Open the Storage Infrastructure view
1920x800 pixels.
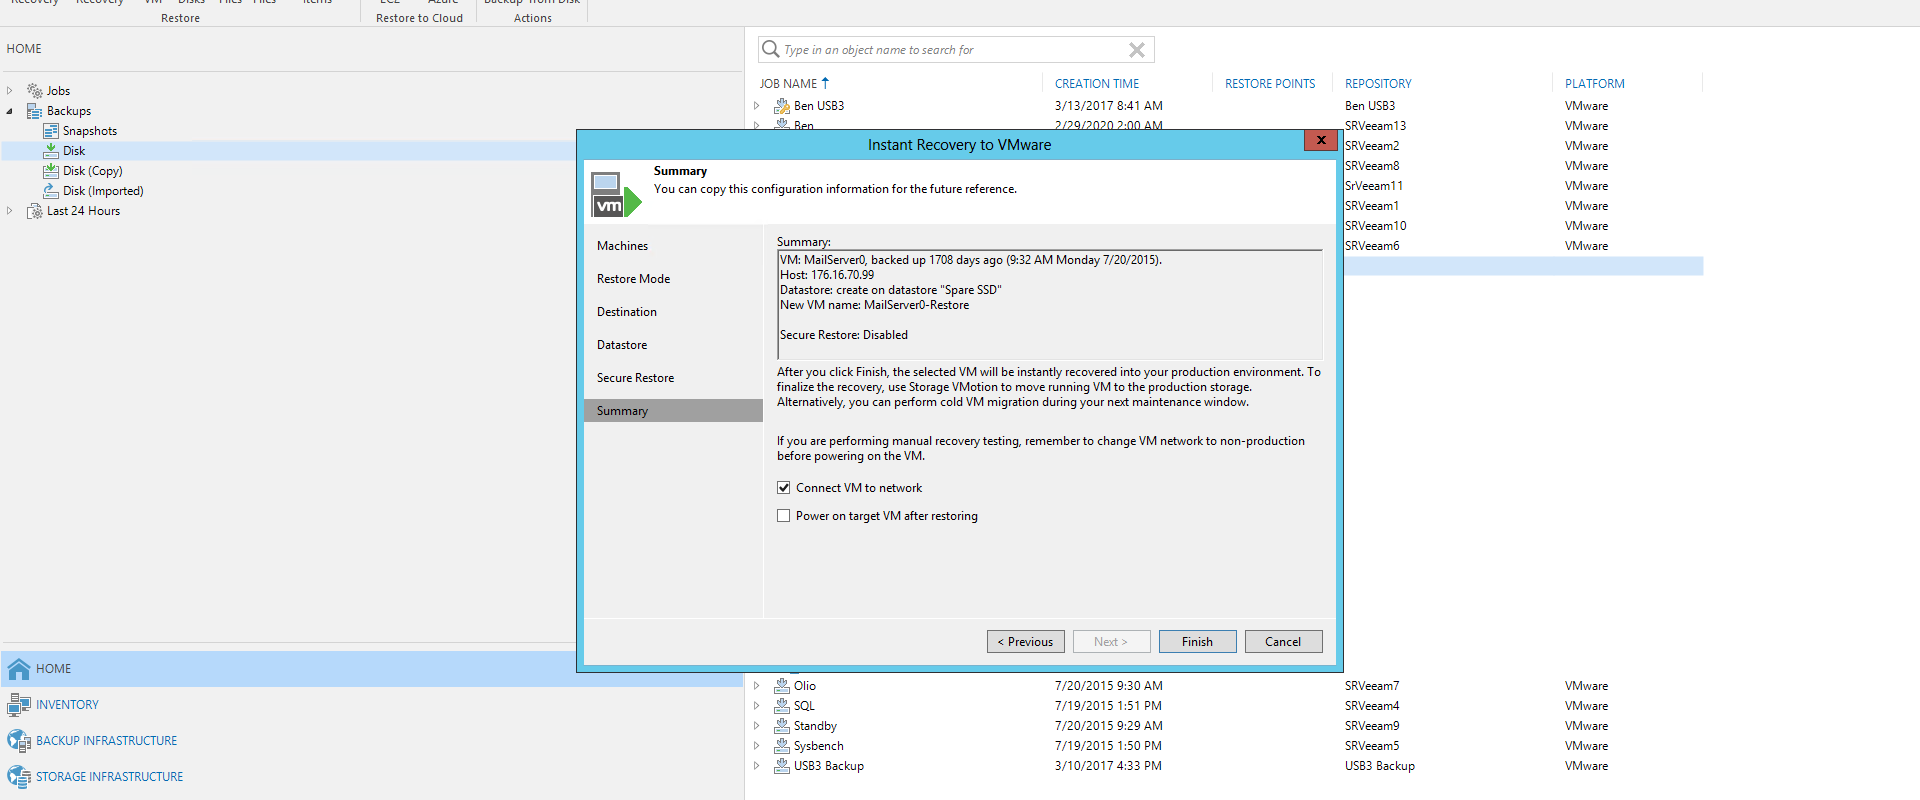point(109,777)
